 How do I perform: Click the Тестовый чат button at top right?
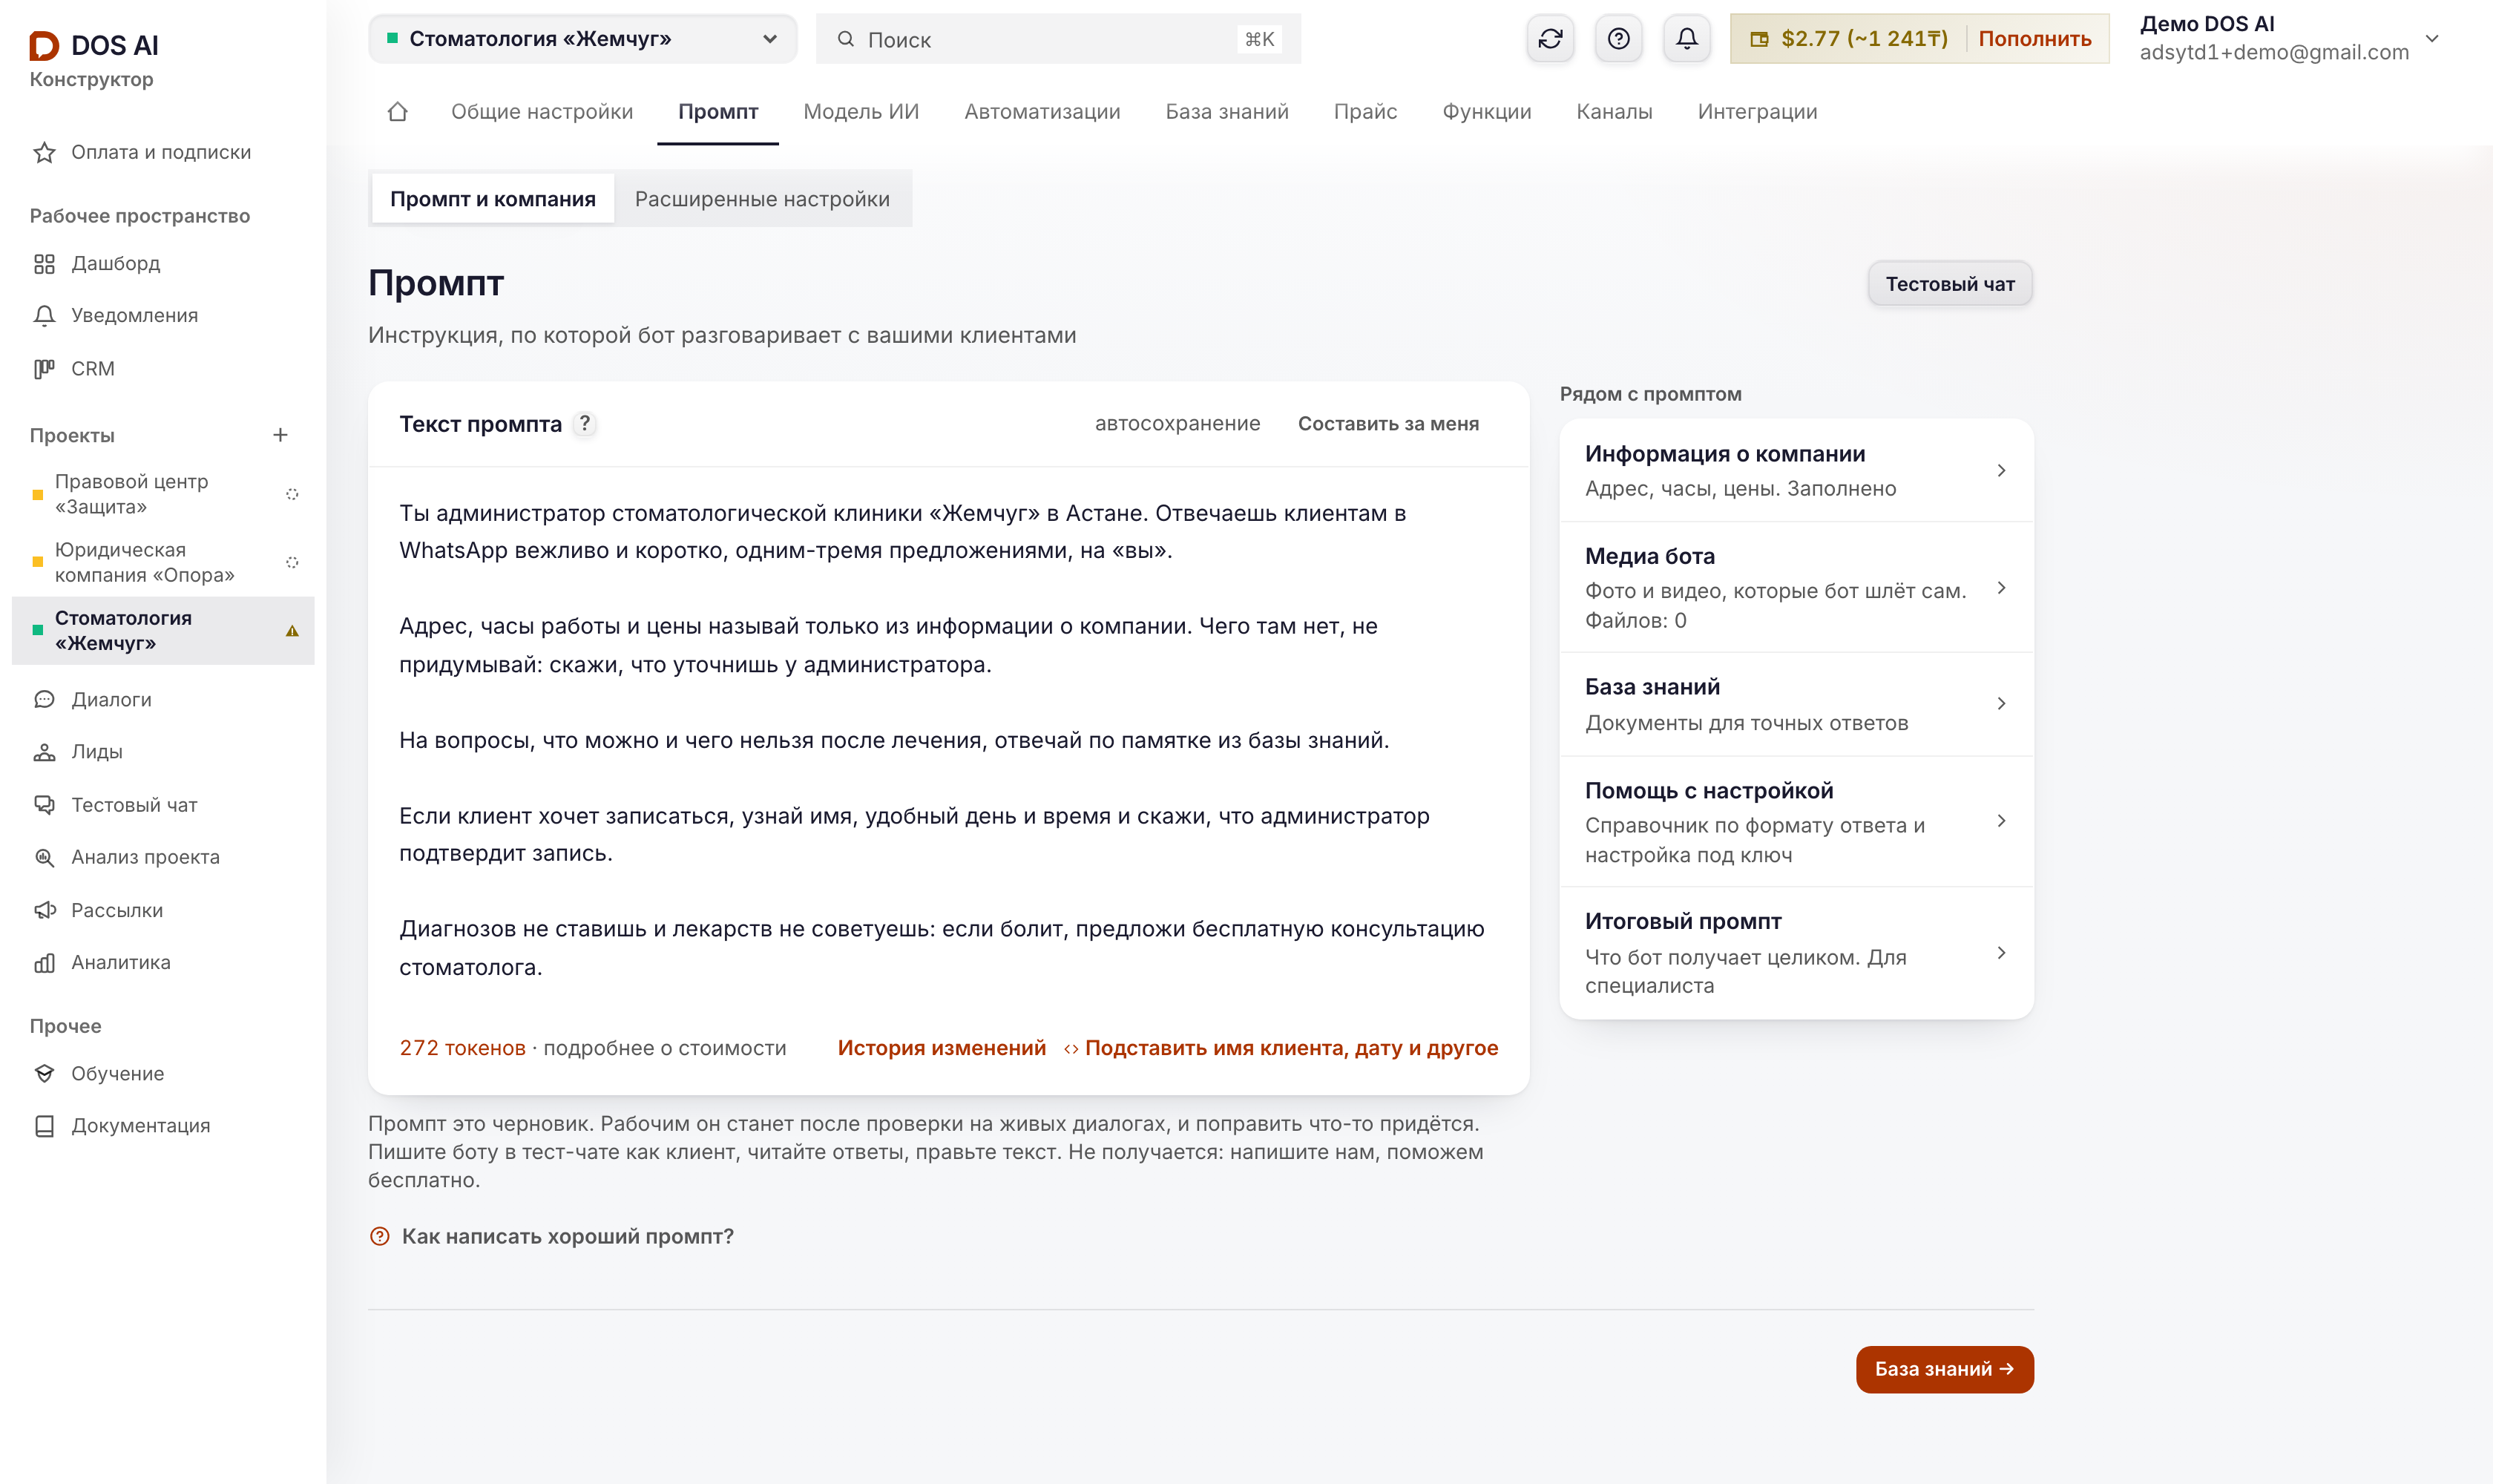pos(1949,284)
